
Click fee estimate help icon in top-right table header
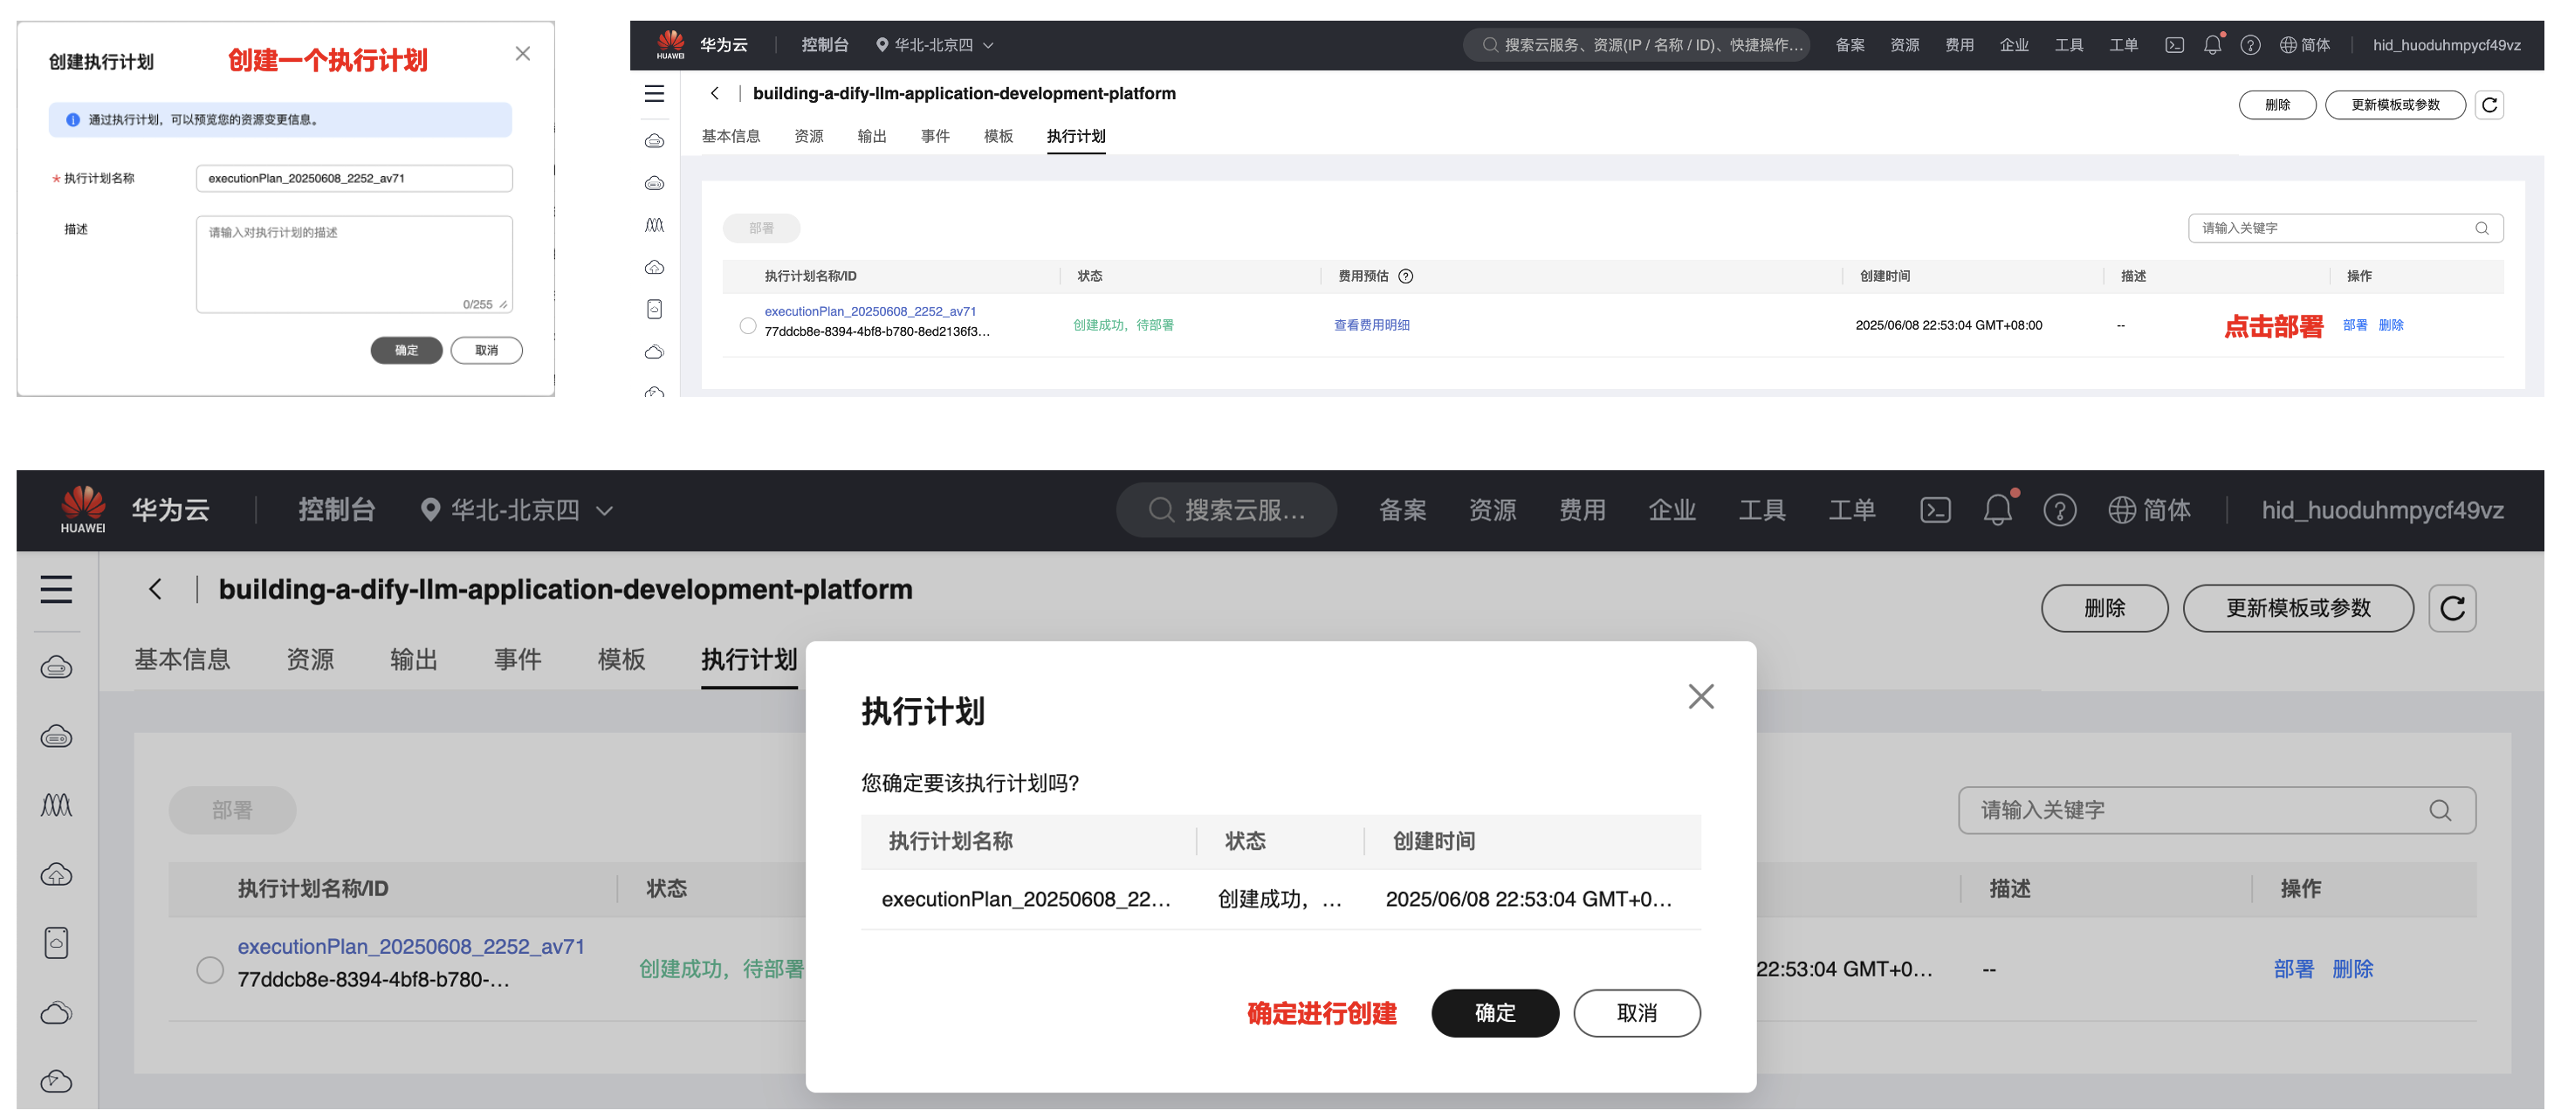pyautogui.click(x=1405, y=276)
